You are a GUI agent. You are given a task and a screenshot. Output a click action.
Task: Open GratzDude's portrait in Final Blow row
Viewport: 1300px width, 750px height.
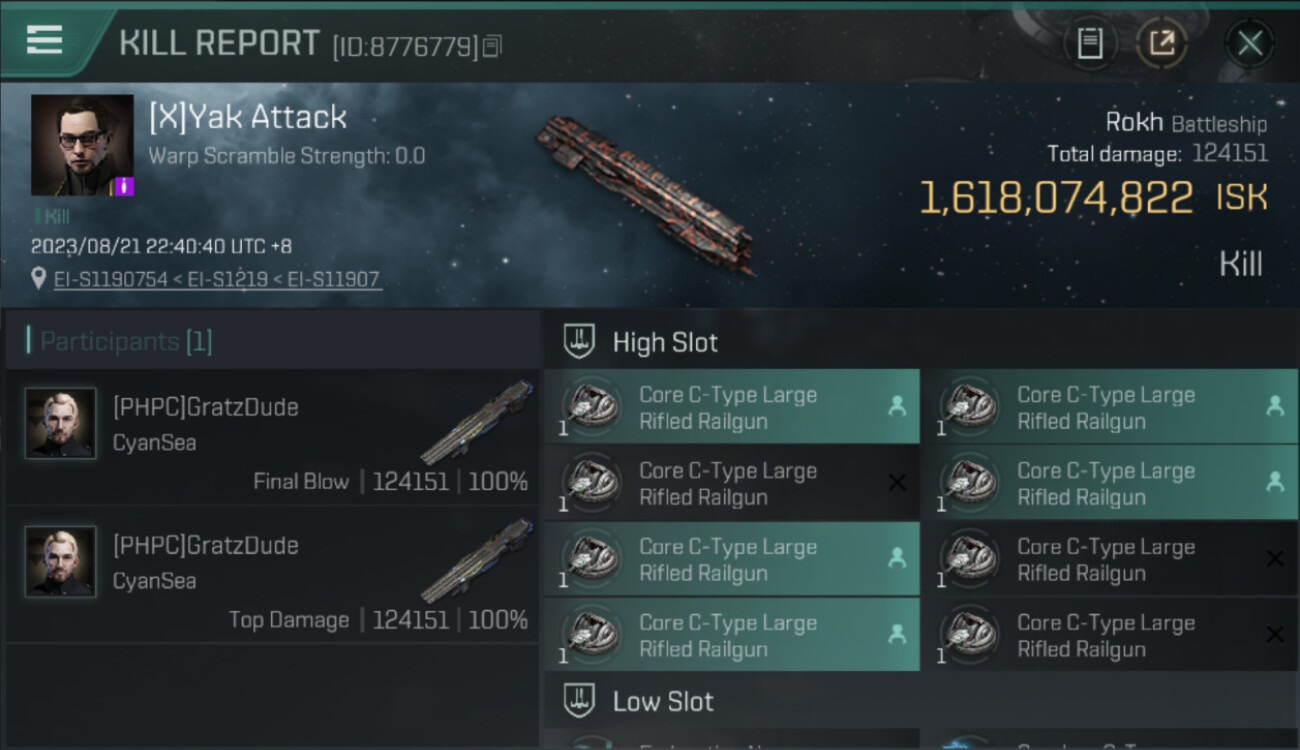tap(61, 423)
